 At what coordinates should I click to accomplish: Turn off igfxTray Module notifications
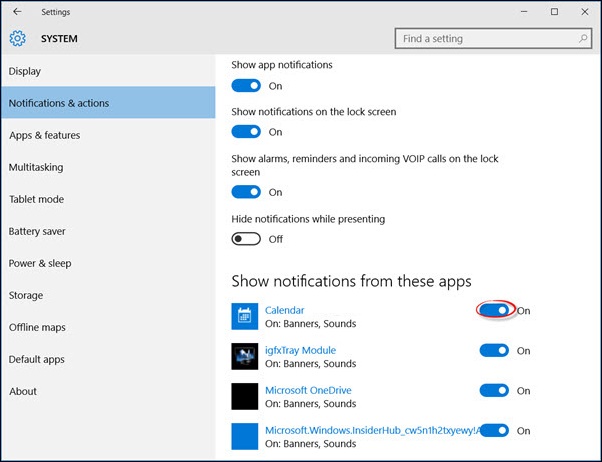[494, 350]
